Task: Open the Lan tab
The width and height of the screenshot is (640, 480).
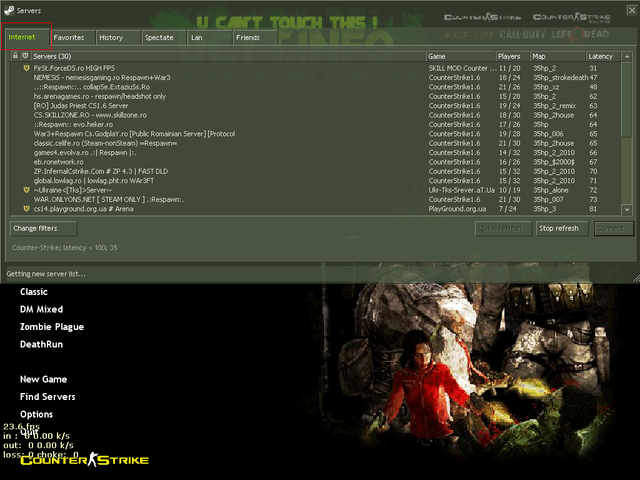Action: [x=209, y=38]
